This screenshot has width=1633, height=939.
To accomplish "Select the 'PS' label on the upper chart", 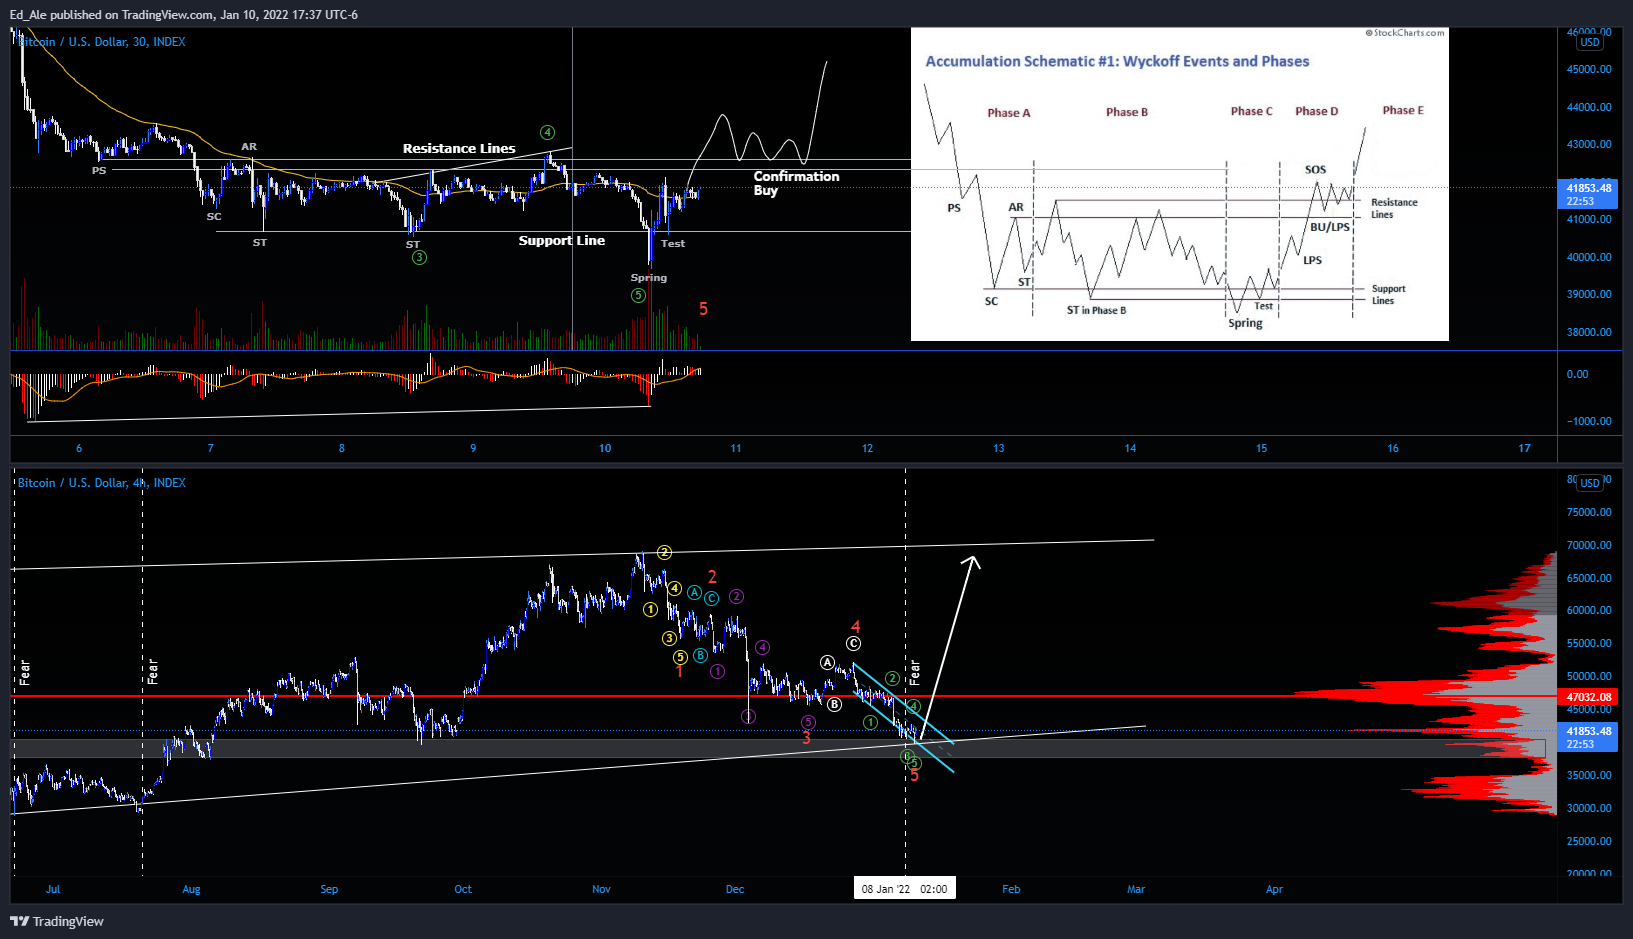I will pyautogui.click(x=99, y=171).
